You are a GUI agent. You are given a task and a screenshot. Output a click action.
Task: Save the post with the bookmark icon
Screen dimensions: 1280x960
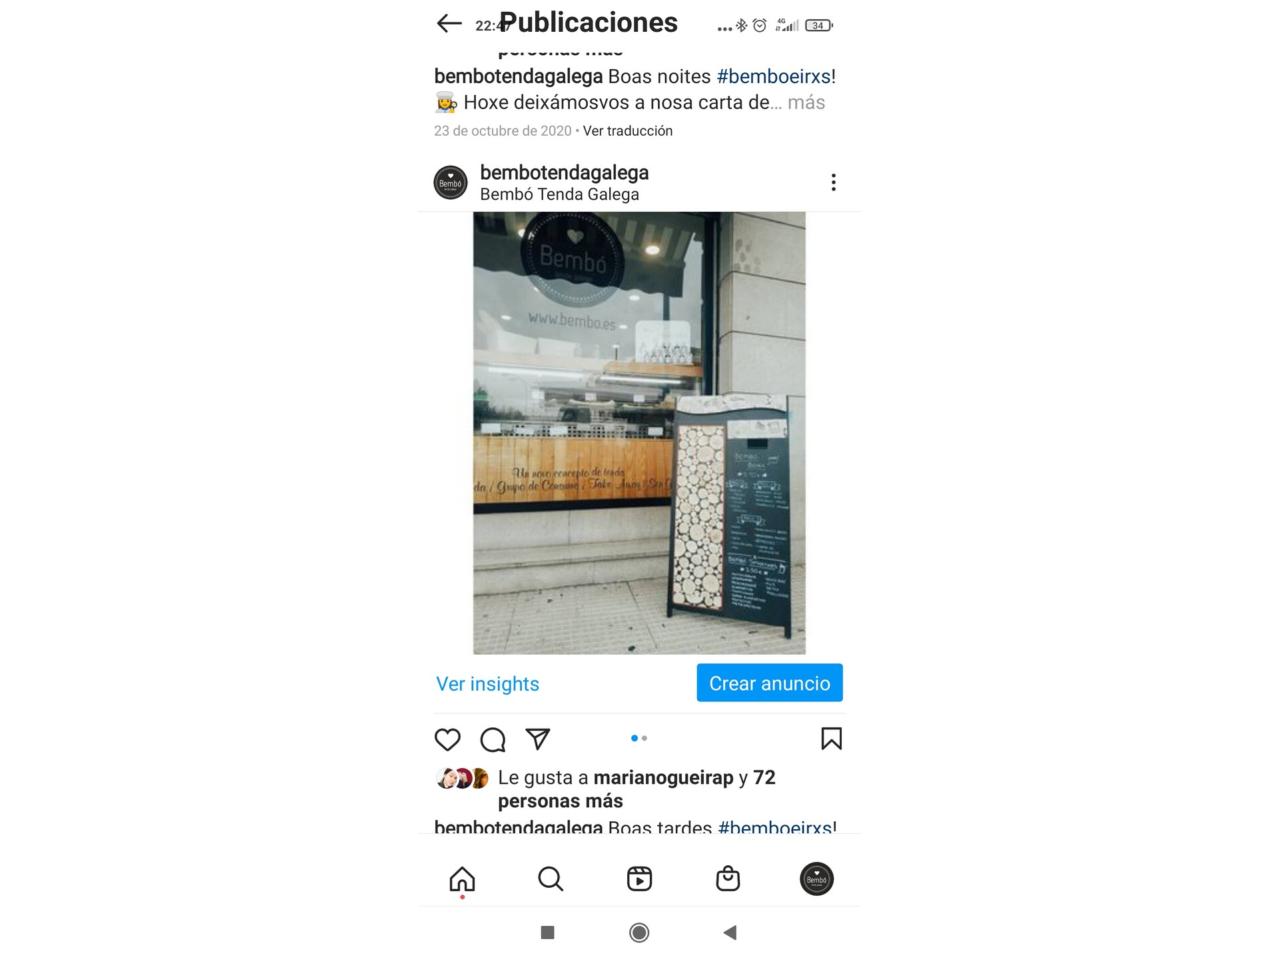point(831,738)
